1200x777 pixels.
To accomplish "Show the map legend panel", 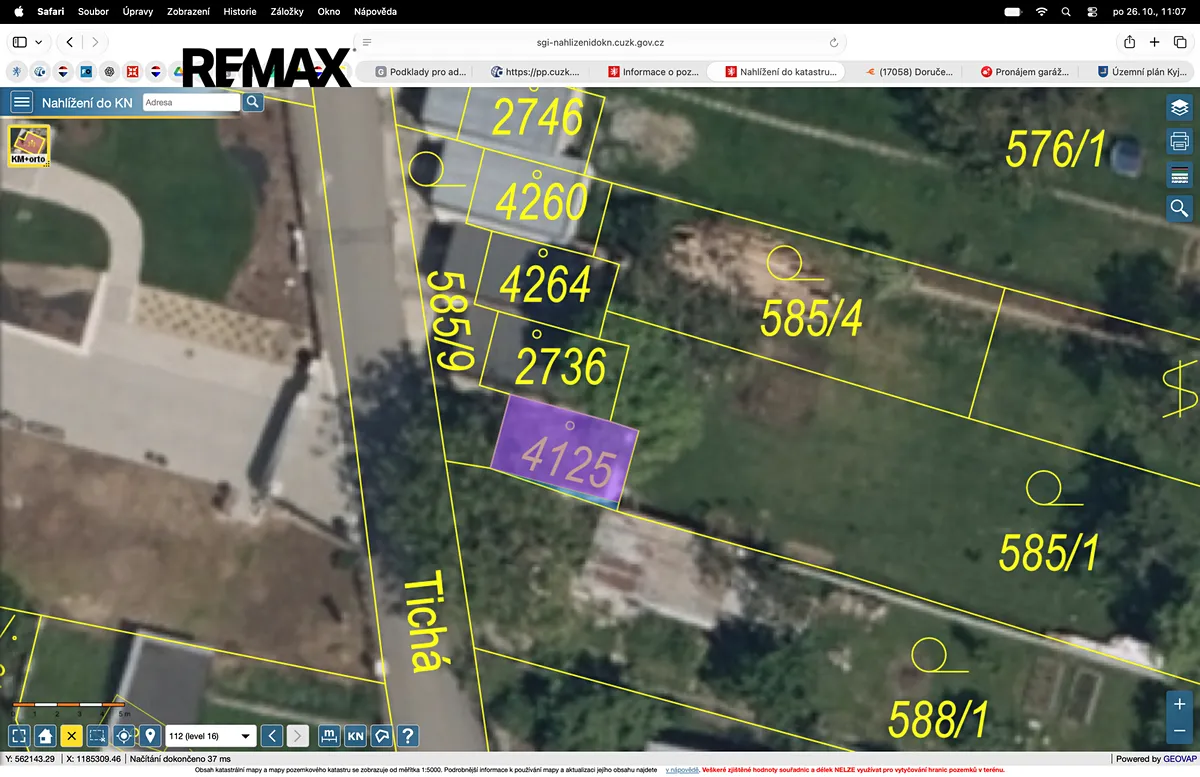I will coord(1179,175).
